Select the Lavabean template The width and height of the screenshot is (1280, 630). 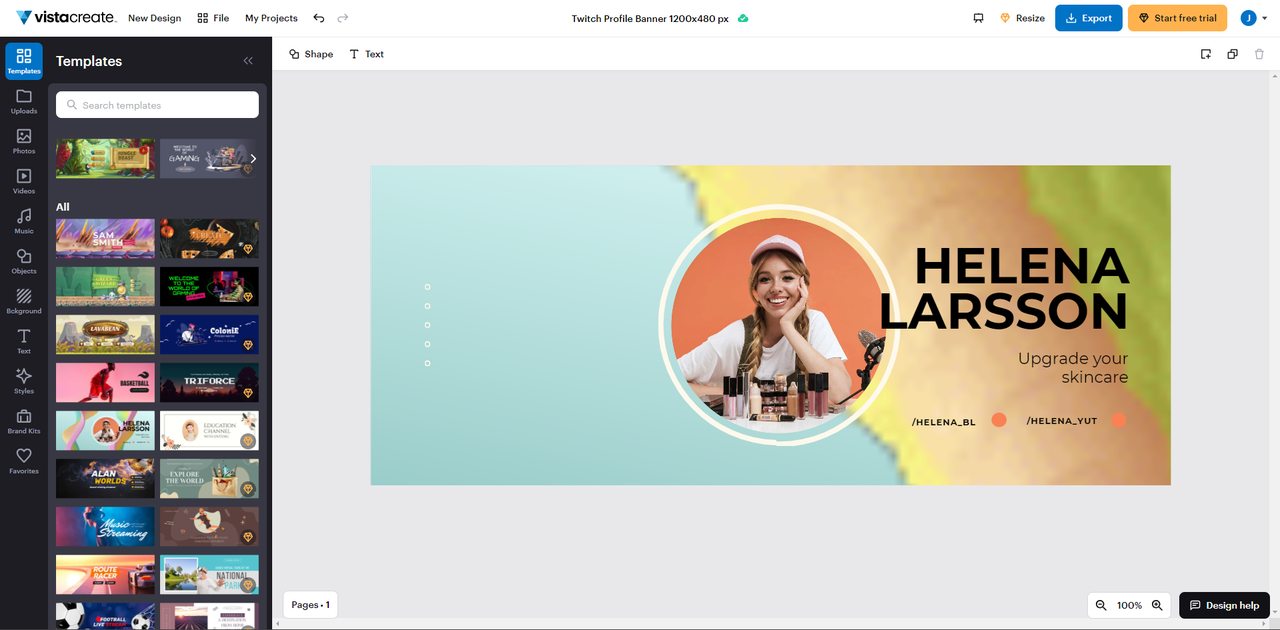105,334
